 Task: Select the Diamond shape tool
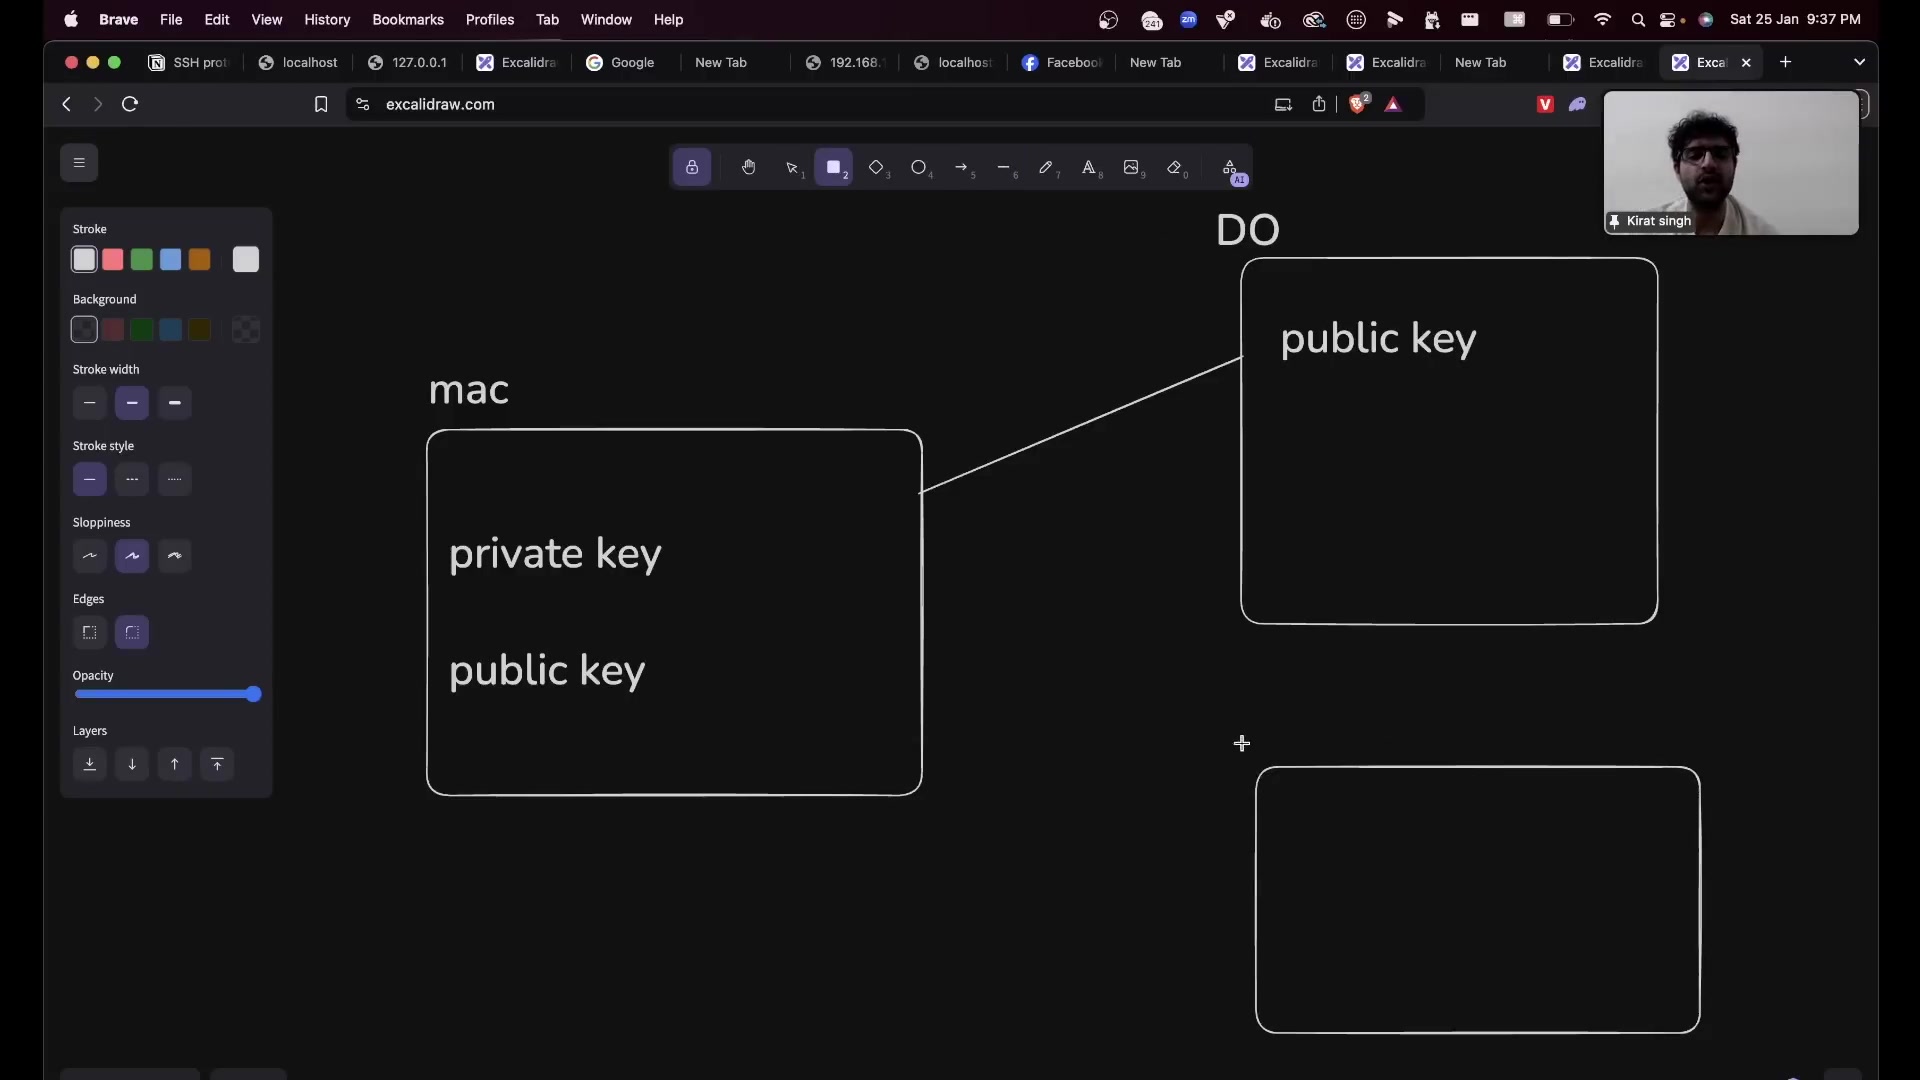[877, 168]
